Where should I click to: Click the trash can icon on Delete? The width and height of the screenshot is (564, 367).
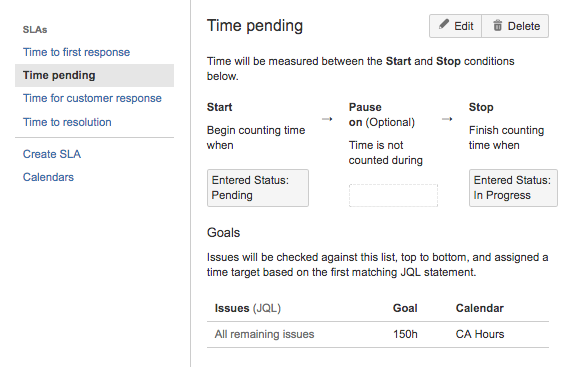[497, 26]
